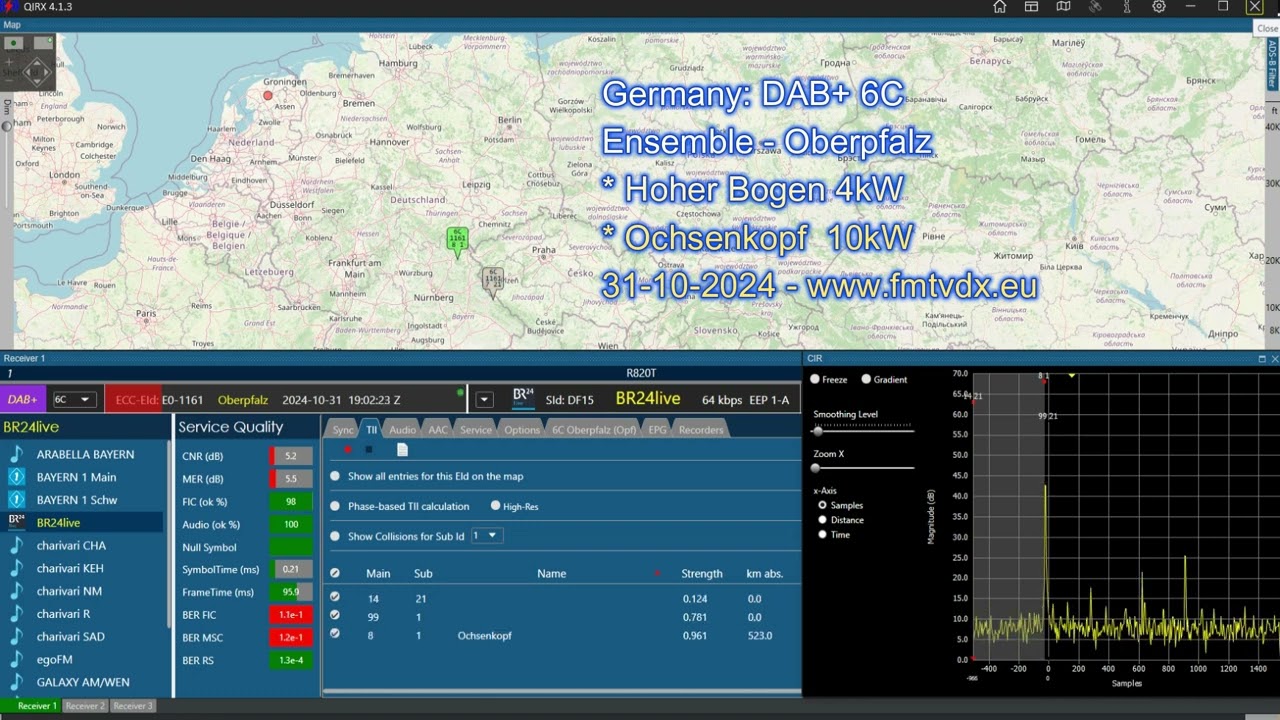Open the ADS-B Filter side panel
The width and height of the screenshot is (1280, 720).
click(x=1272, y=63)
